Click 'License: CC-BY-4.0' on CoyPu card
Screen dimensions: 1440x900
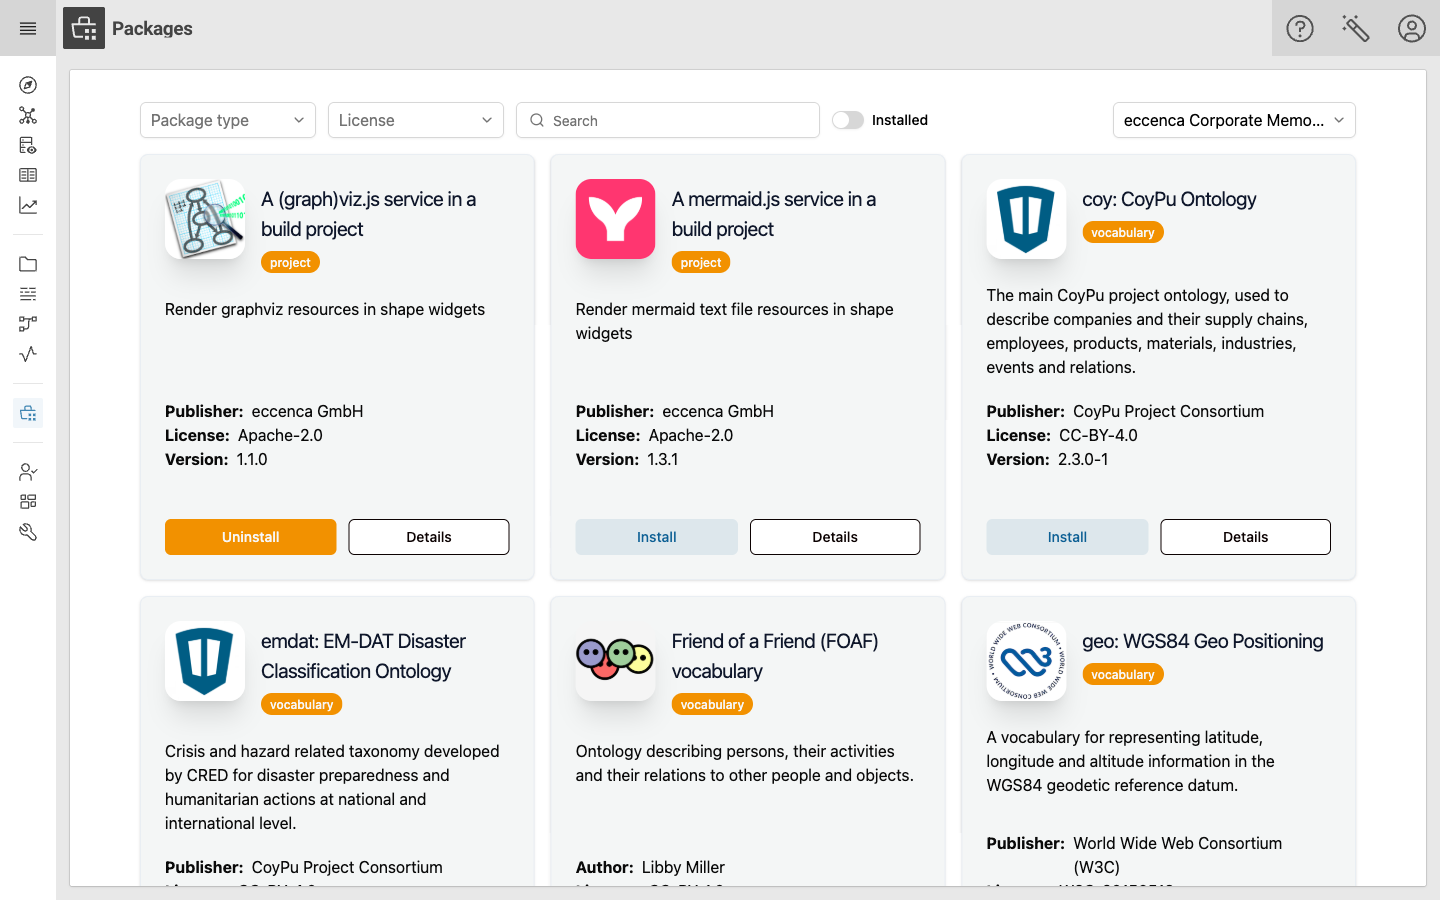tap(1062, 435)
